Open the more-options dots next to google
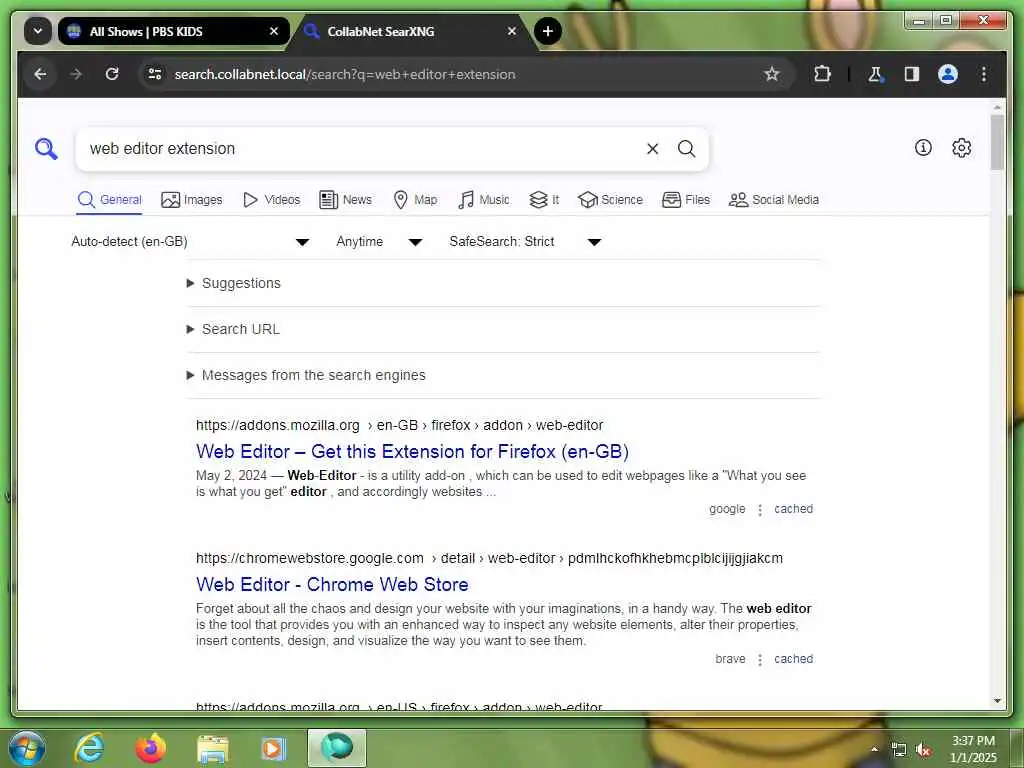 coord(760,509)
